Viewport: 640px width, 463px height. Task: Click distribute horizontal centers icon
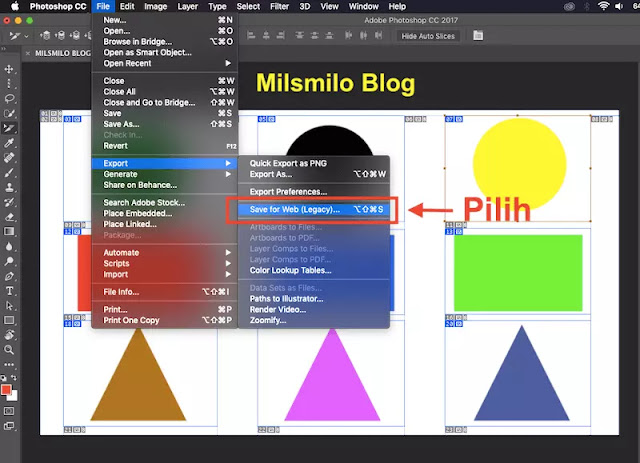[363, 36]
